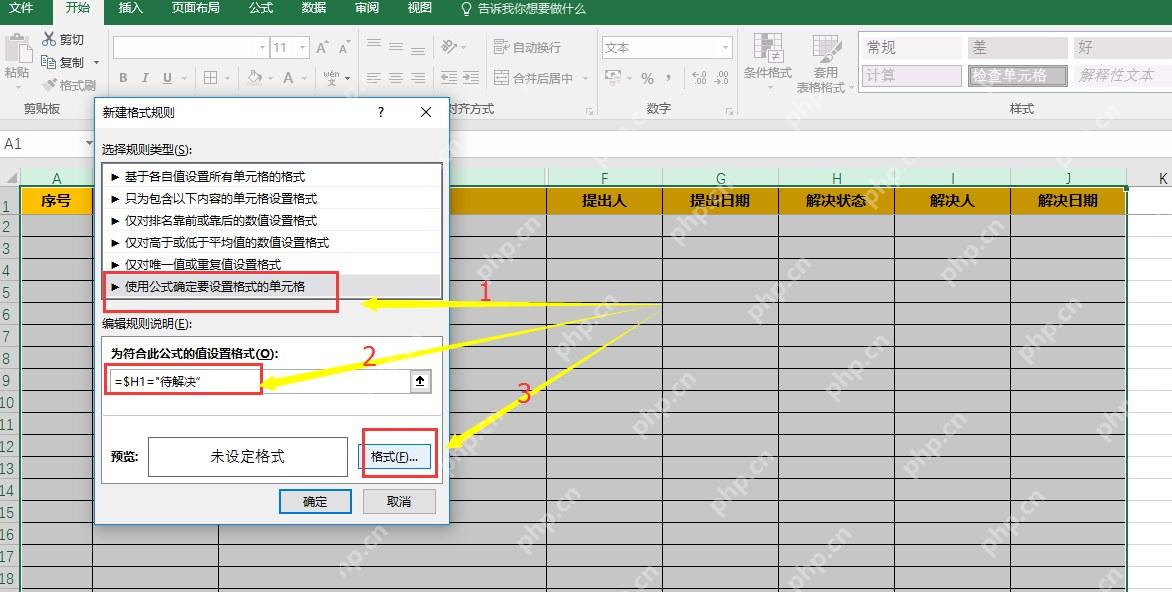Select the Format Painter (格式刷) brush
Viewport: 1172px width, 592px height.
pyautogui.click(x=49, y=84)
